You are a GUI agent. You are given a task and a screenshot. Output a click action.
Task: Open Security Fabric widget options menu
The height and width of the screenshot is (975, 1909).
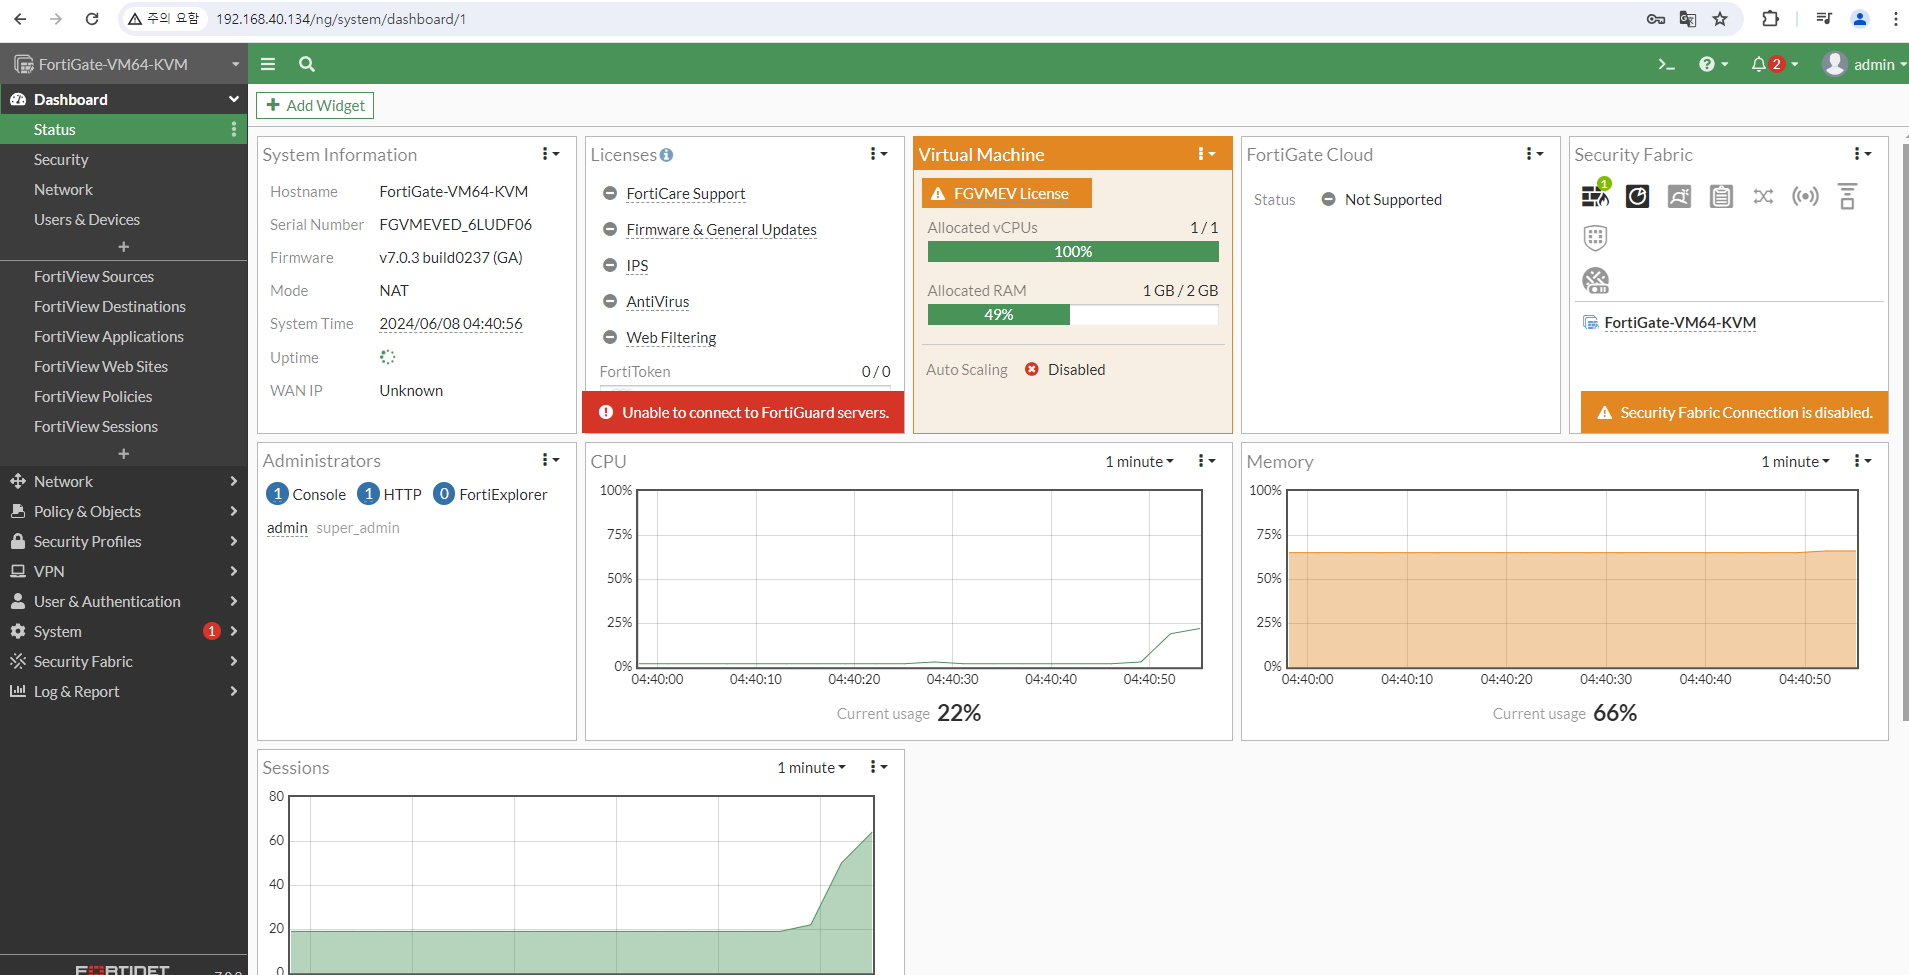point(1862,154)
